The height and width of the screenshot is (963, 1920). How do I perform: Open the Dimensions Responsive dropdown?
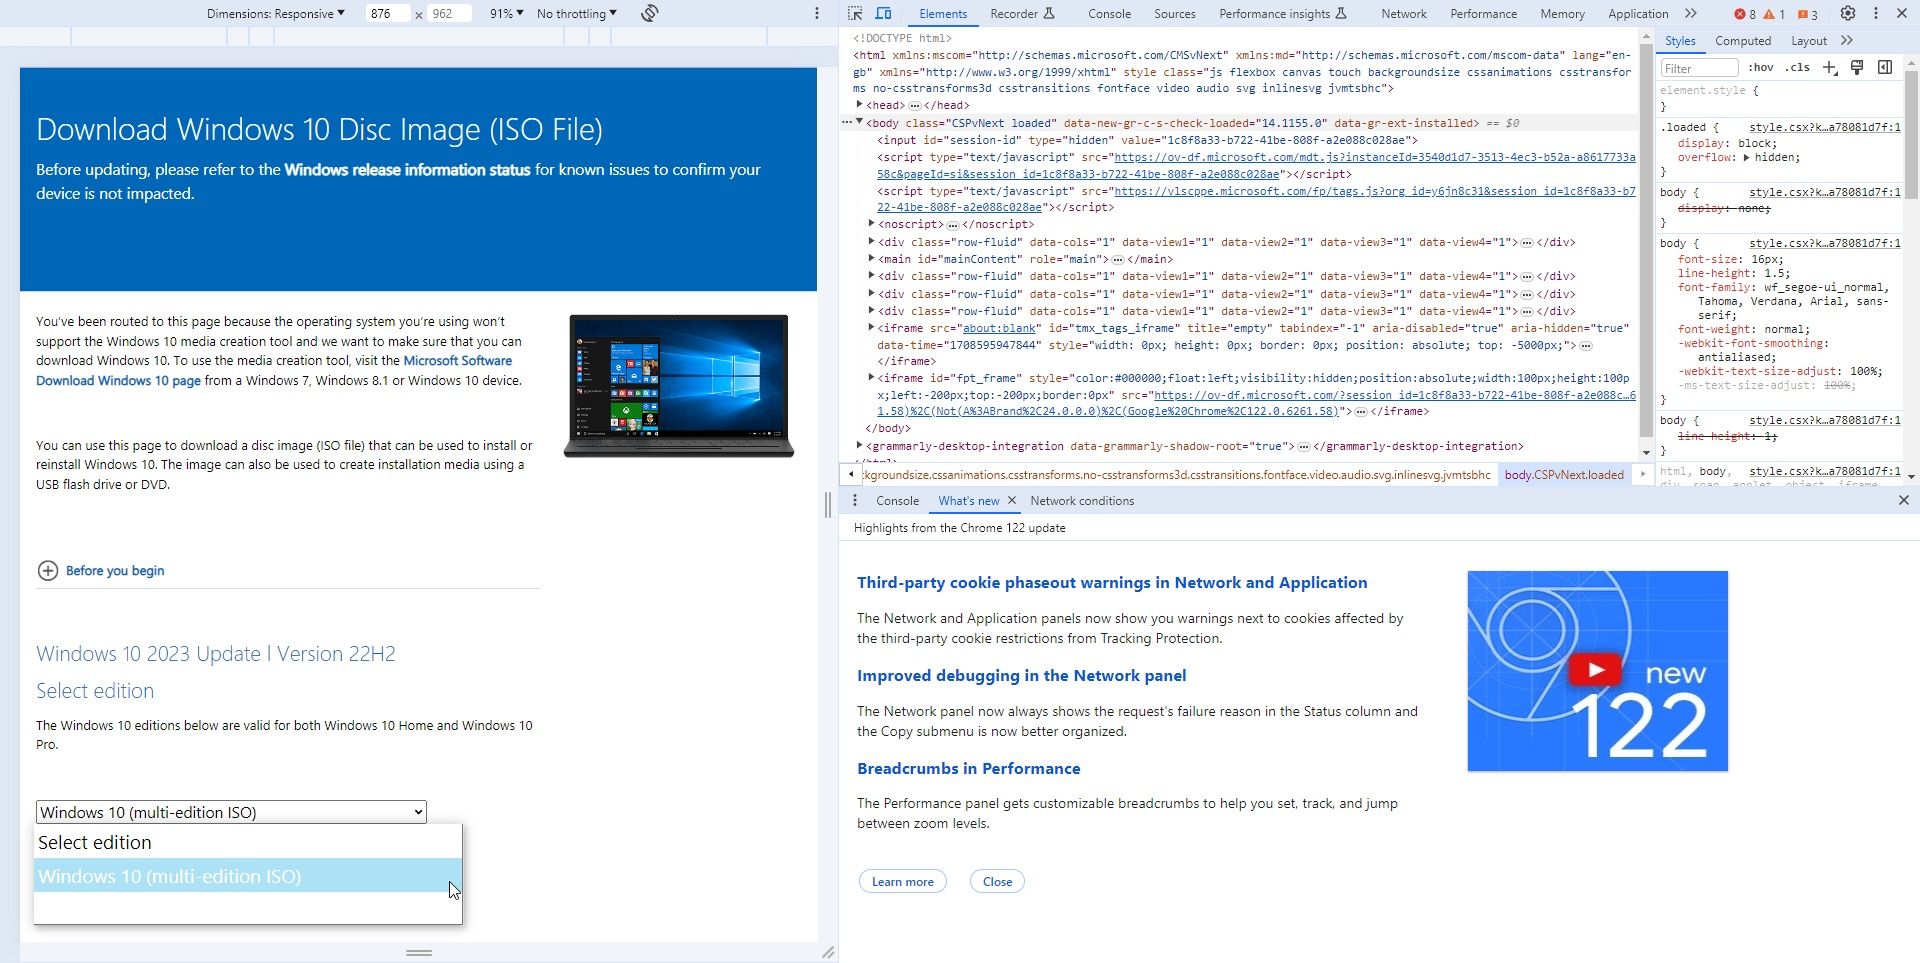274,13
